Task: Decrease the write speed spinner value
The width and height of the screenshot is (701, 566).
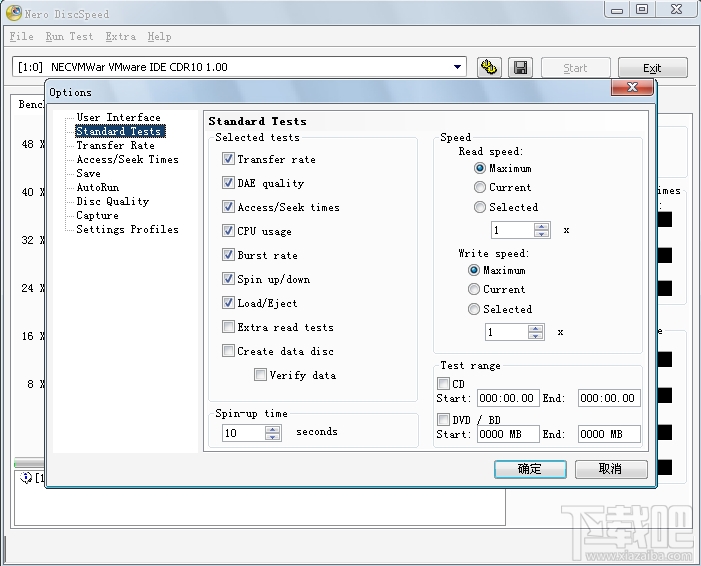Action: (535, 335)
